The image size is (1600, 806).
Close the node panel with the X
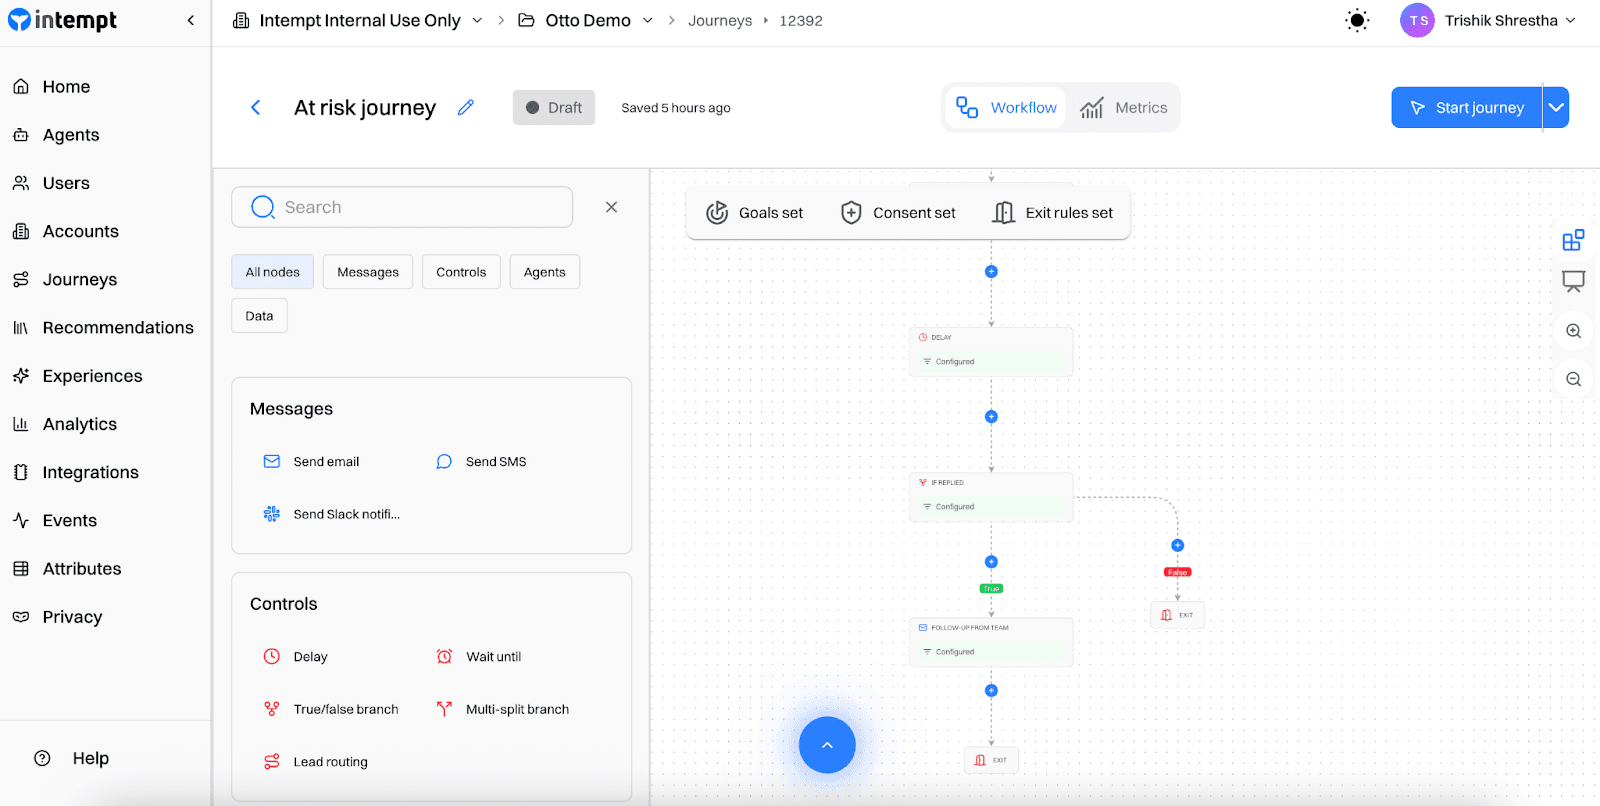(612, 207)
